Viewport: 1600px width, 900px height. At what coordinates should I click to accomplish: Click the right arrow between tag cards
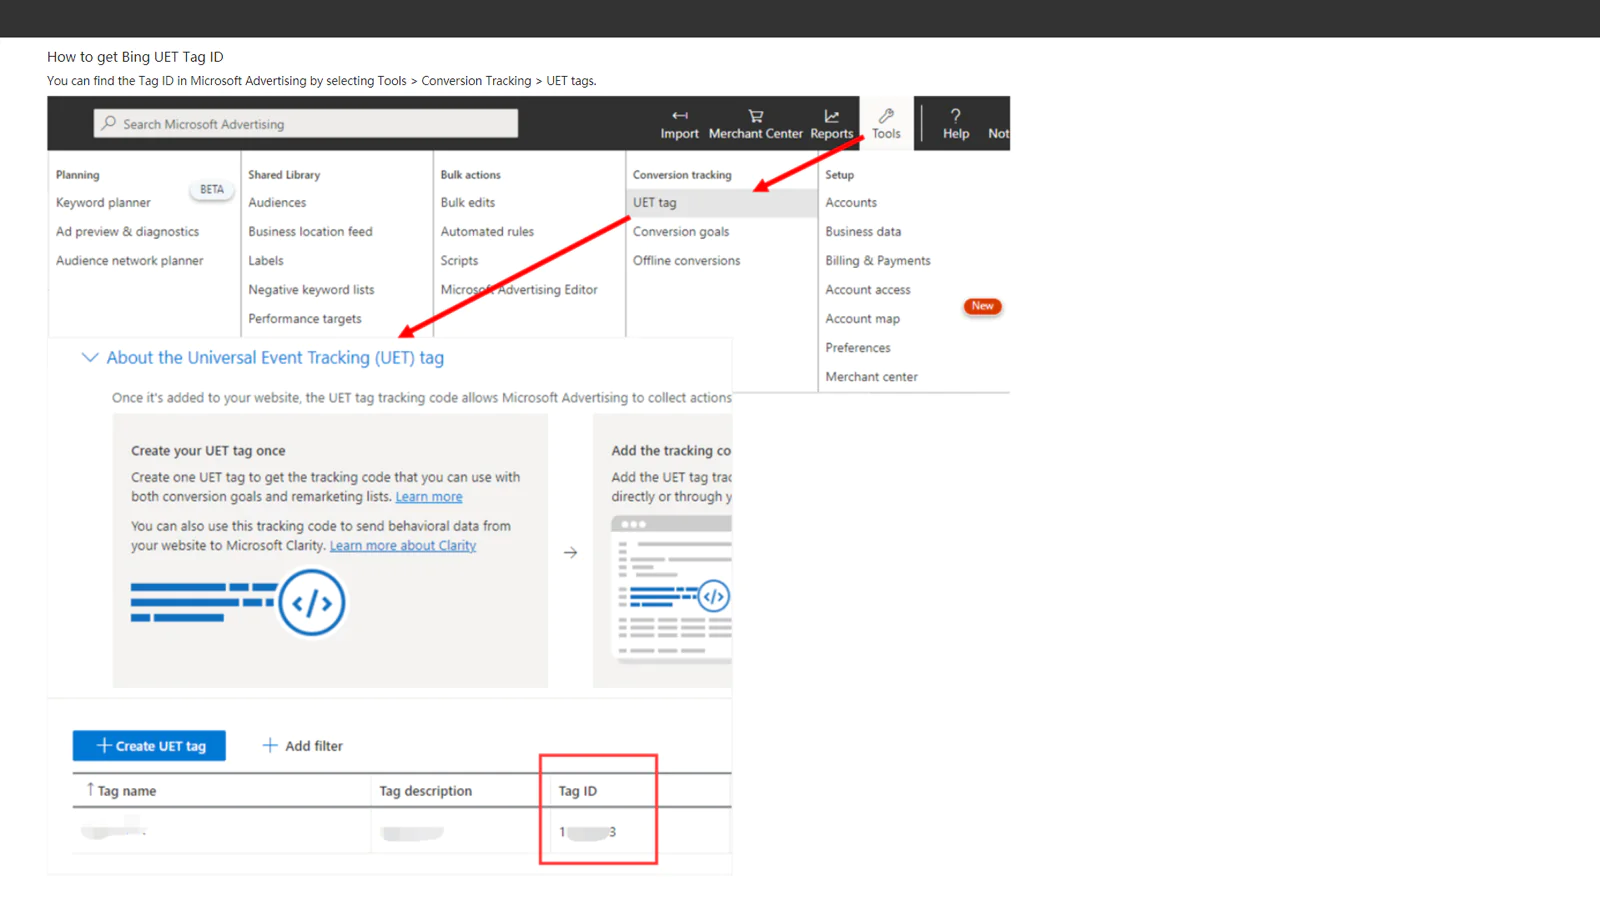click(x=570, y=552)
